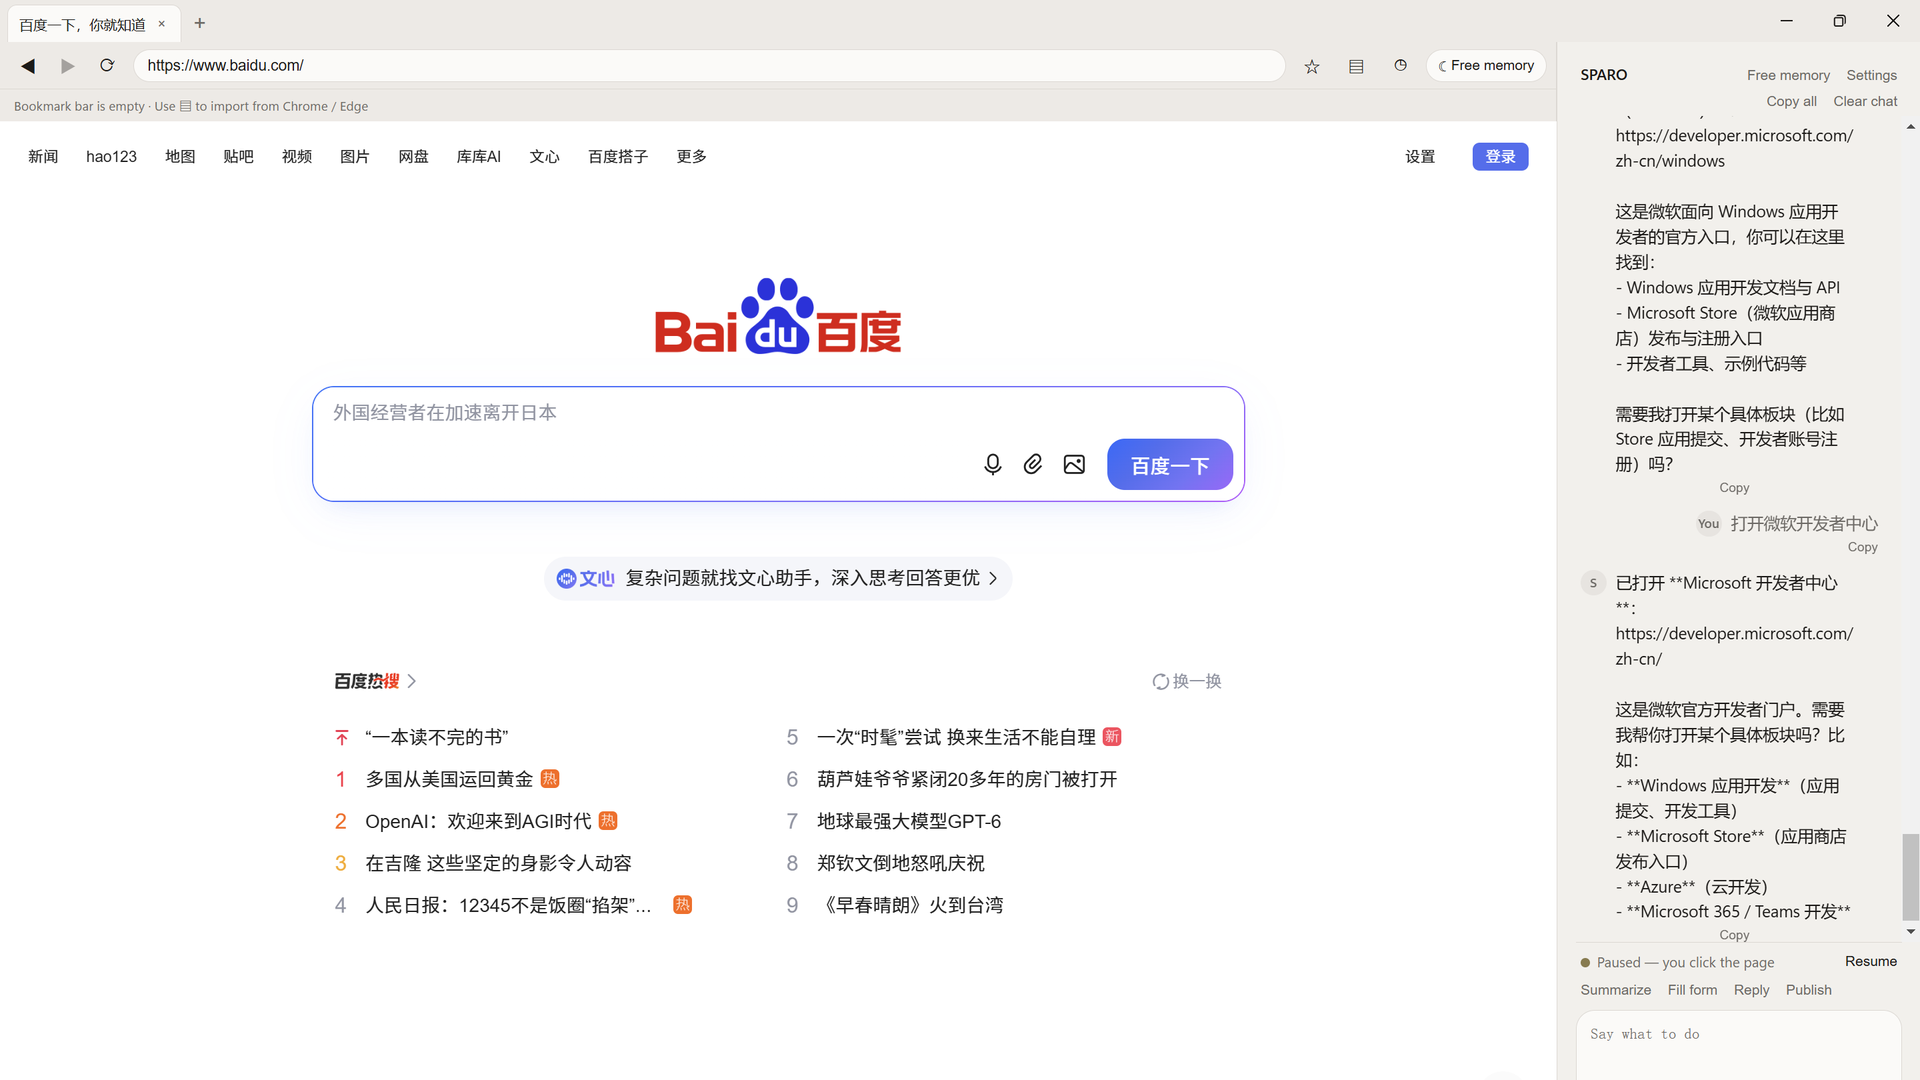Open hot search 多国从美国运回黄金
The image size is (1920, 1080).
tap(449, 779)
